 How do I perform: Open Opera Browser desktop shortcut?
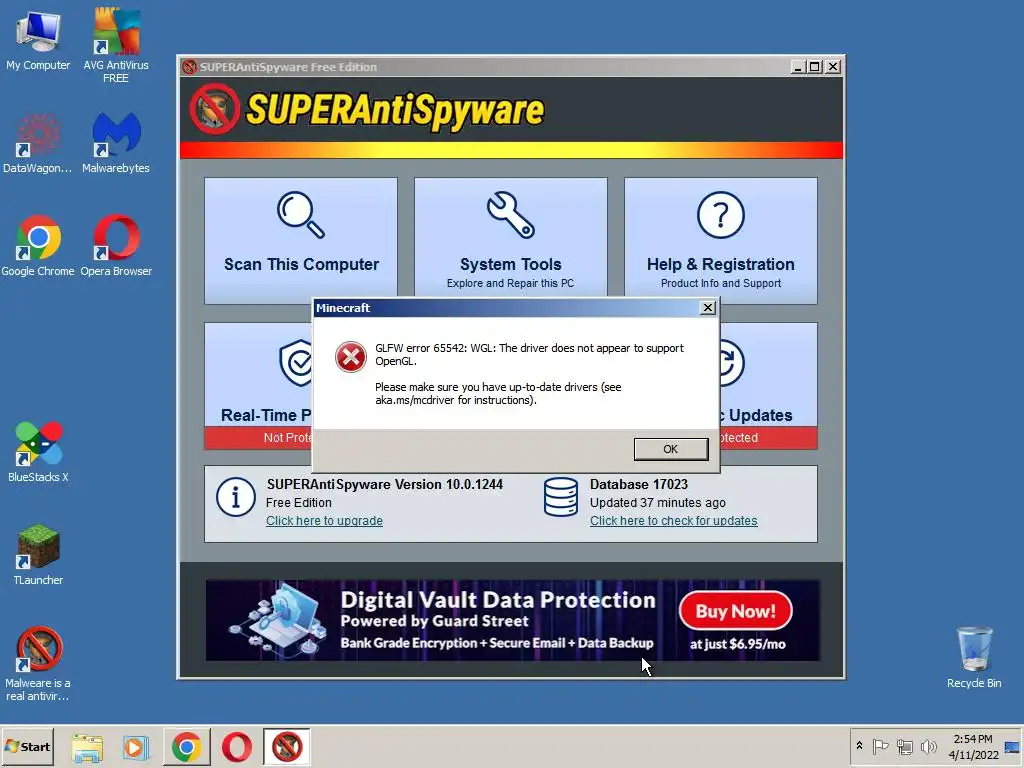pyautogui.click(x=116, y=246)
